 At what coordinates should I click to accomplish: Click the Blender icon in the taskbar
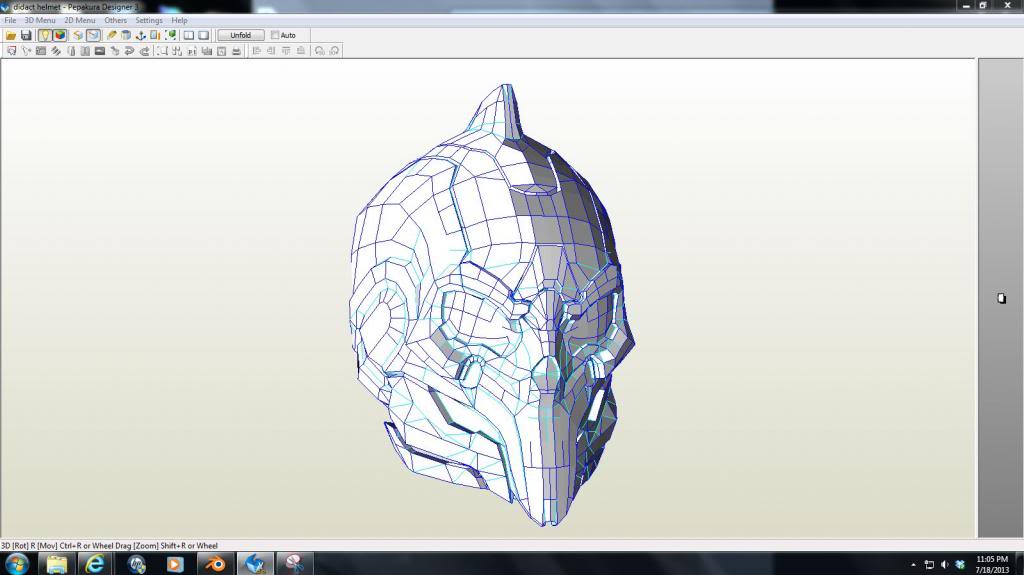pos(215,564)
